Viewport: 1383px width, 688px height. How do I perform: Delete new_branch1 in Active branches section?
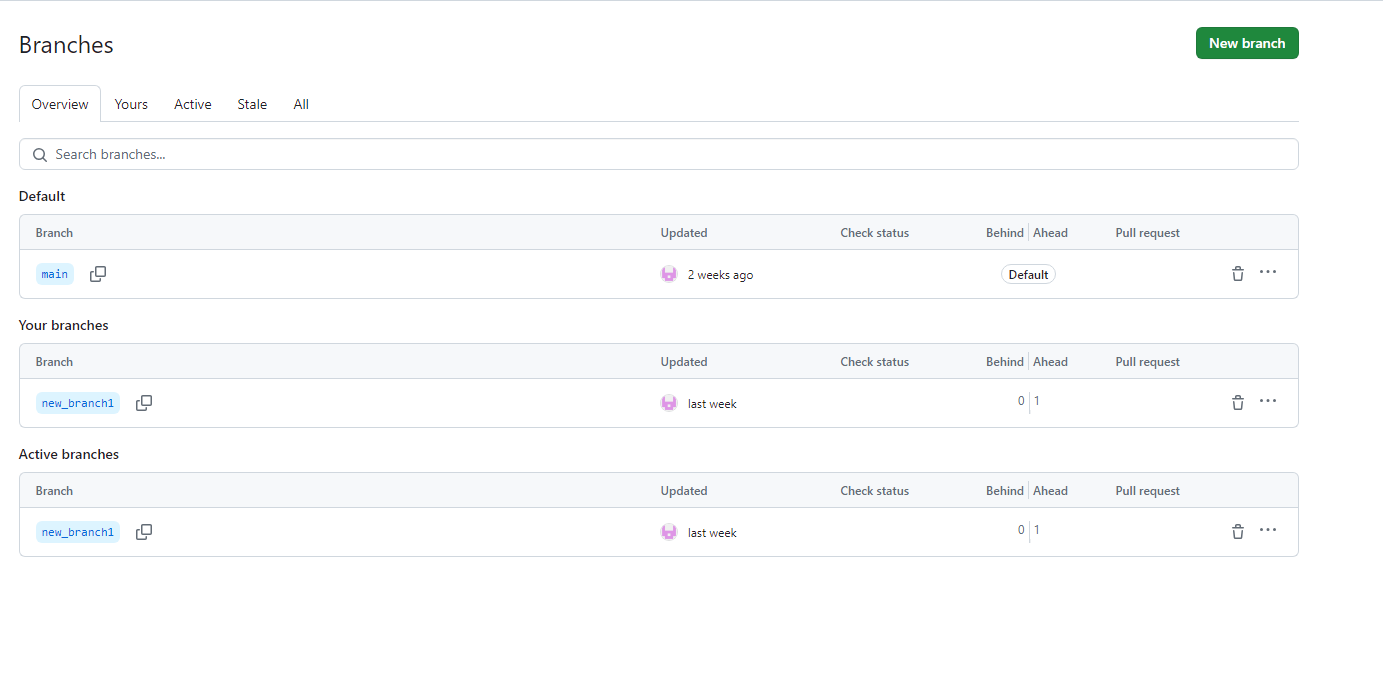pyautogui.click(x=1237, y=532)
